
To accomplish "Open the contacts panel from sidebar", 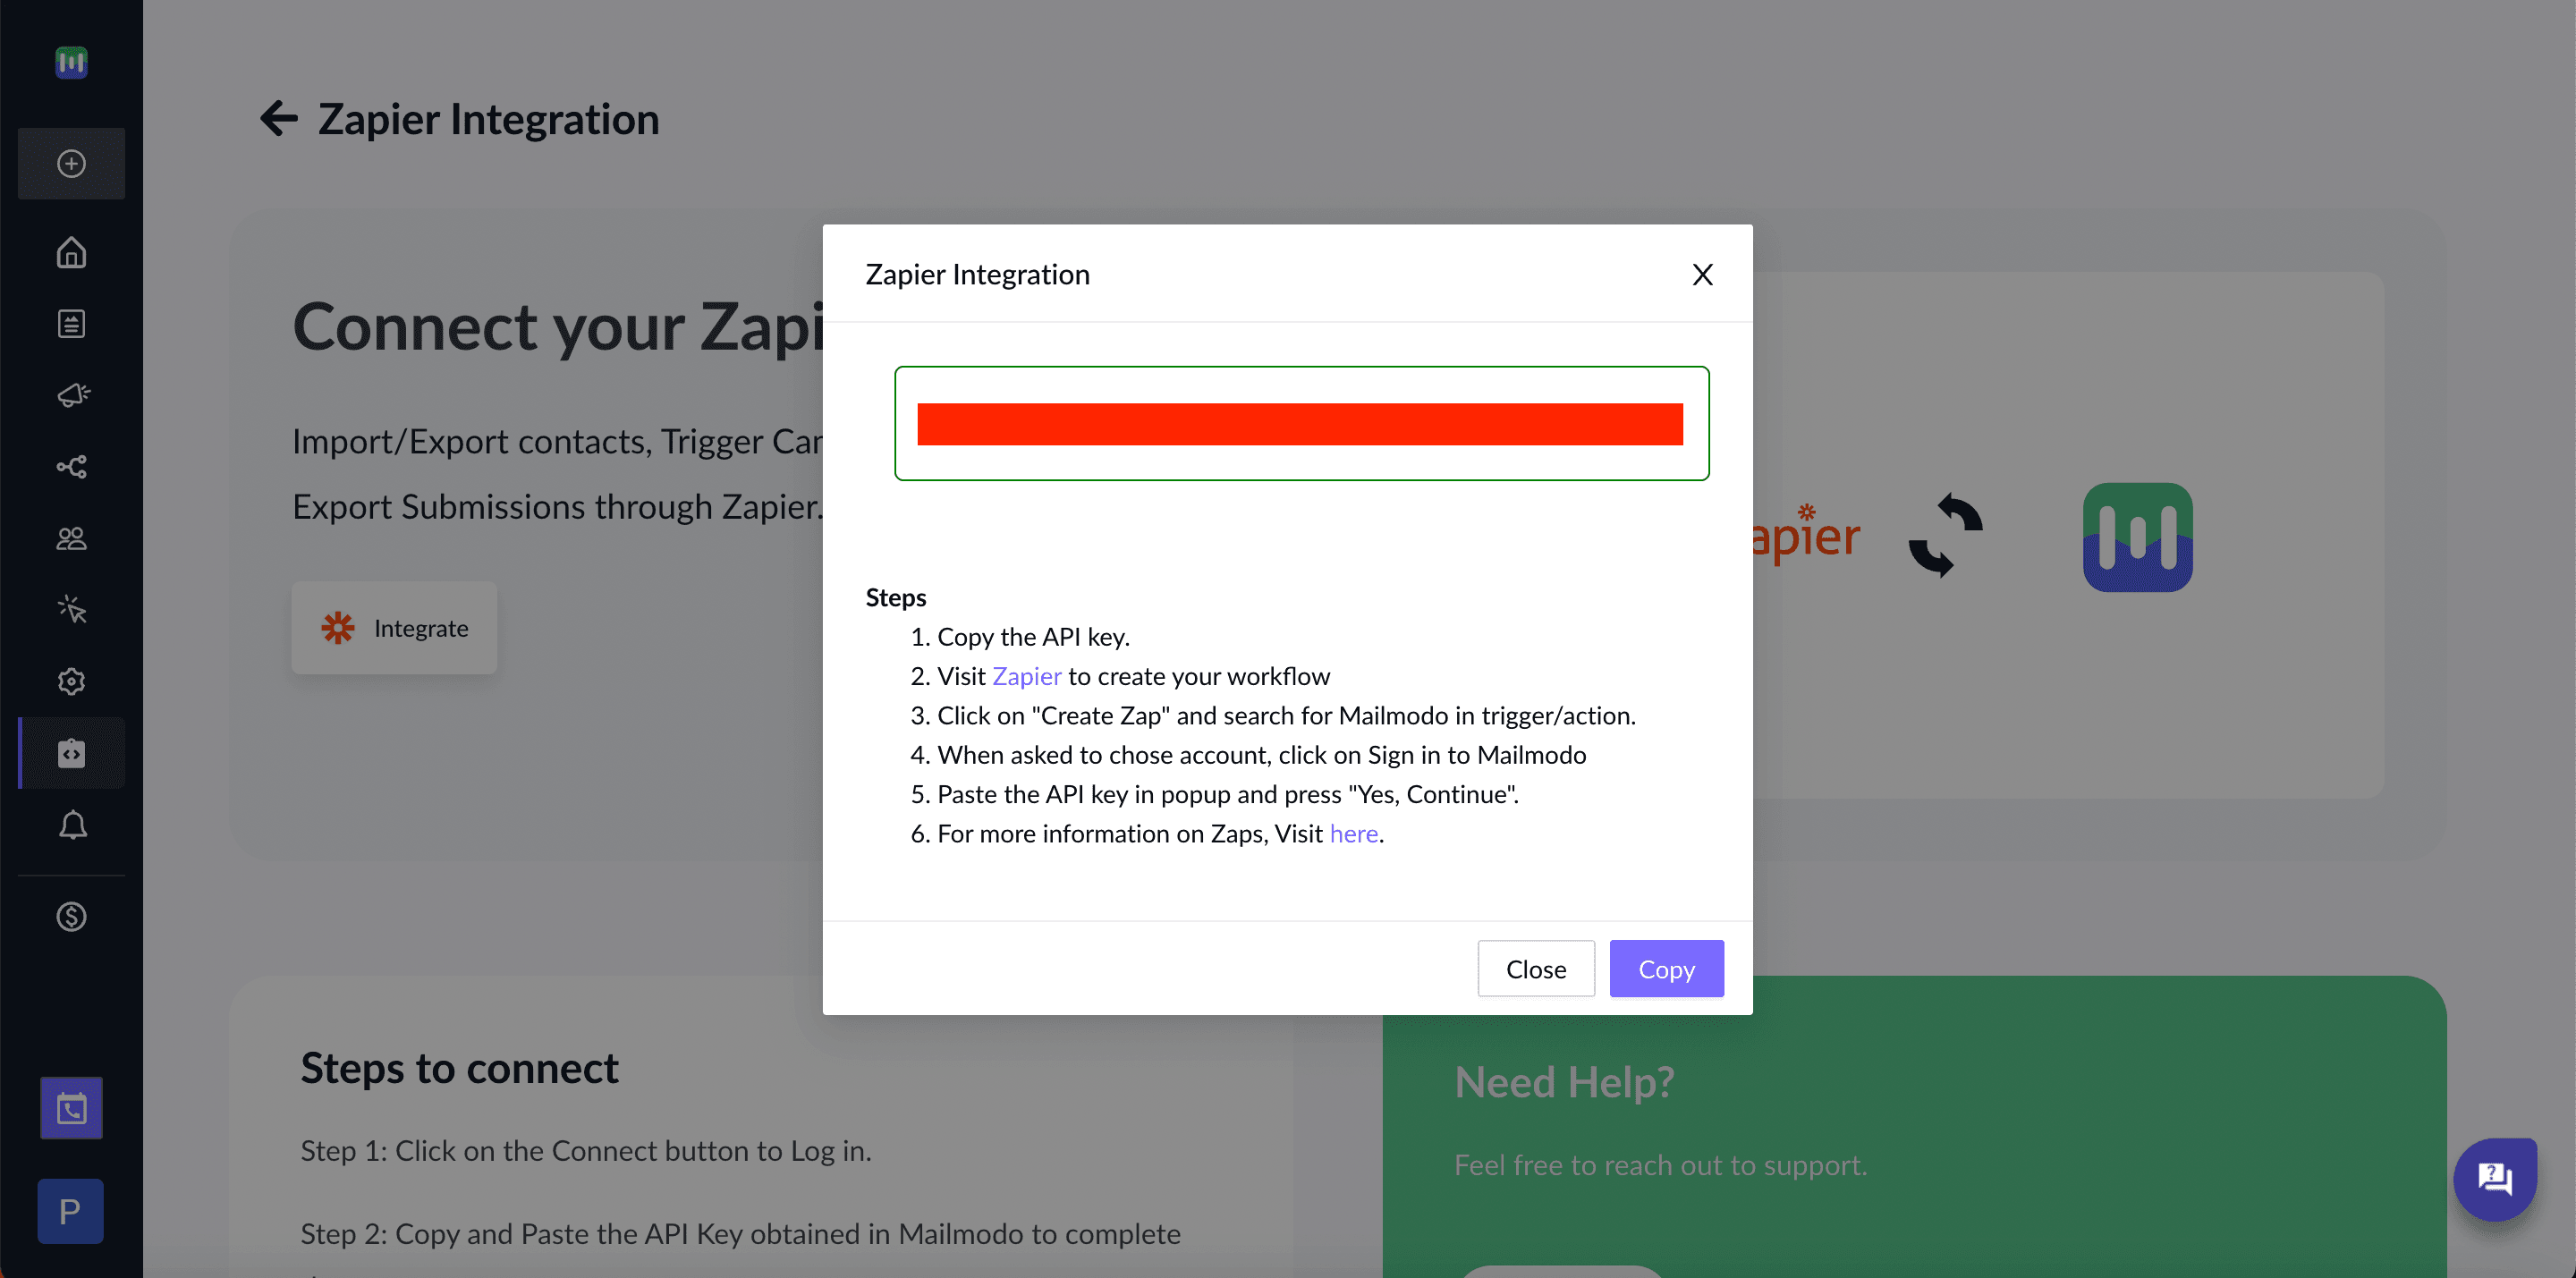I will pyautogui.click(x=71, y=539).
